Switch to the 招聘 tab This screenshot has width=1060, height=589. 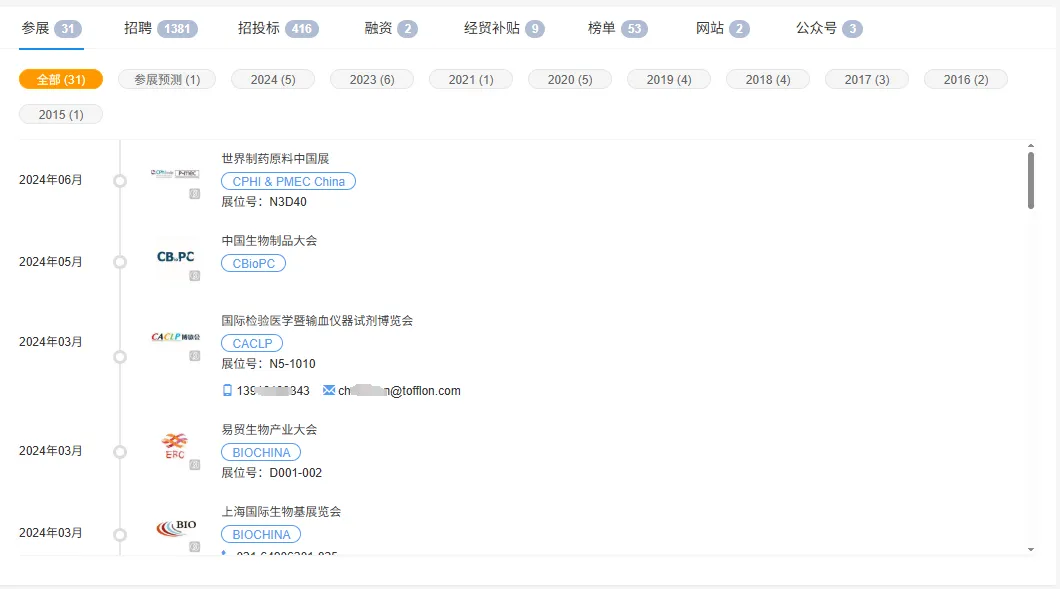[160, 28]
